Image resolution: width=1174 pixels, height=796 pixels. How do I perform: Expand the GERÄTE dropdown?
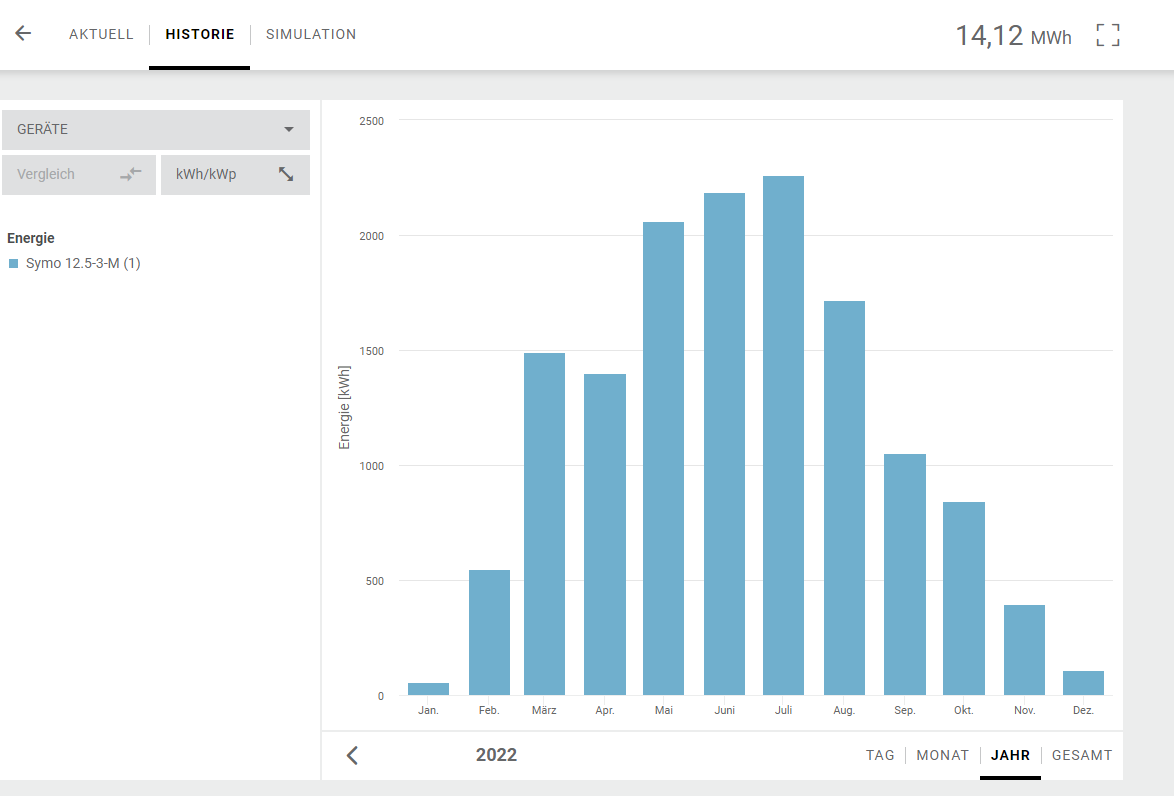(x=155, y=130)
